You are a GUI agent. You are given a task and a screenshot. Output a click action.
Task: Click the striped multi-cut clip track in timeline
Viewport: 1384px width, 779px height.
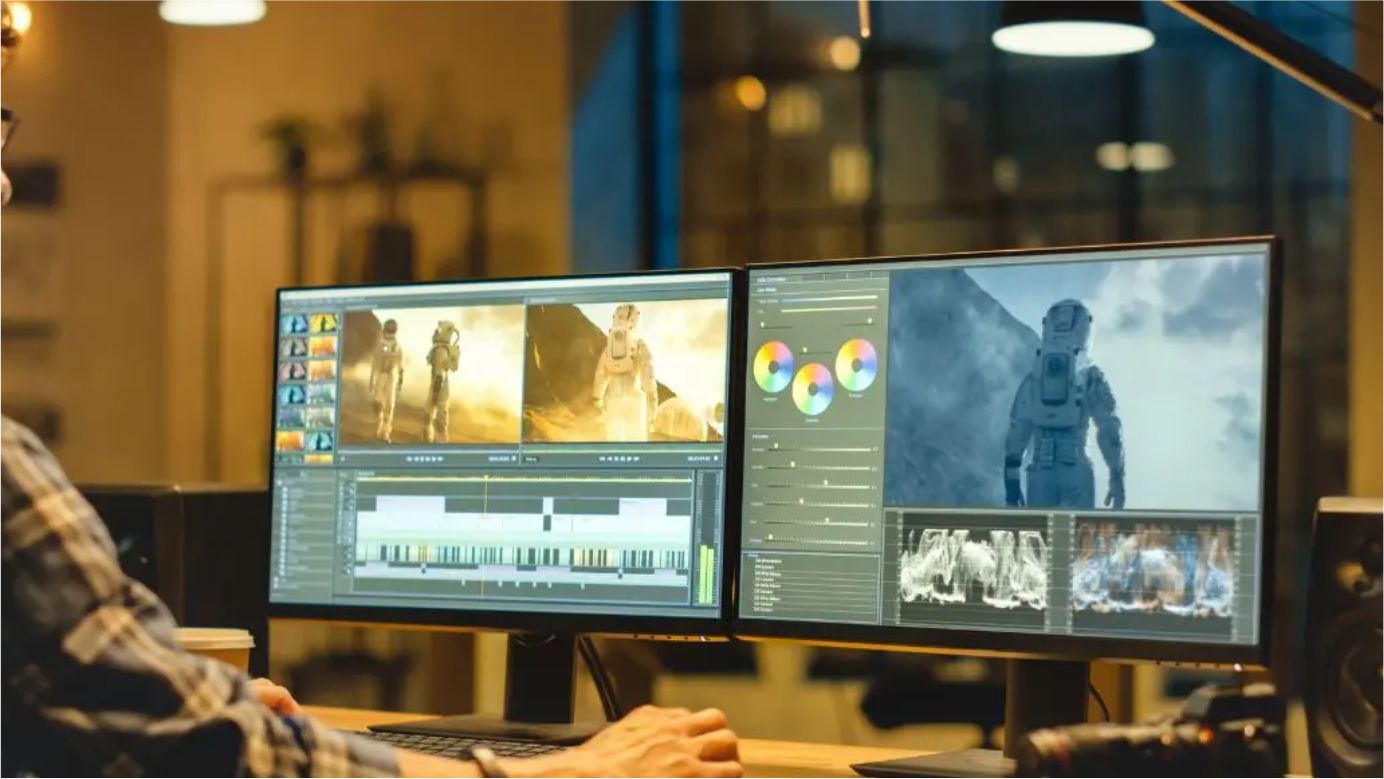[x=521, y=557]
